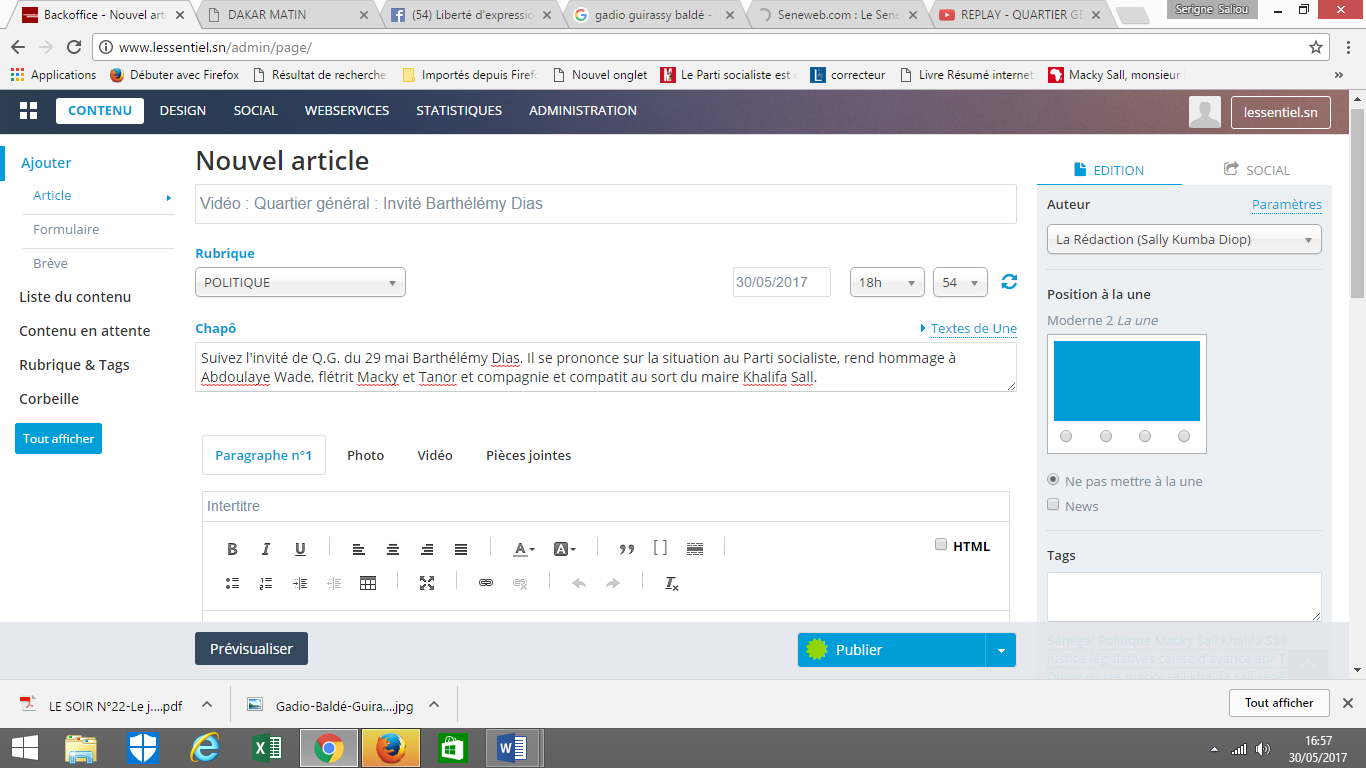This screenshot has width=1366, height=768.
Task: Refresh the publication date and time
Action: pyautogui.click(x=1009, y=282)
